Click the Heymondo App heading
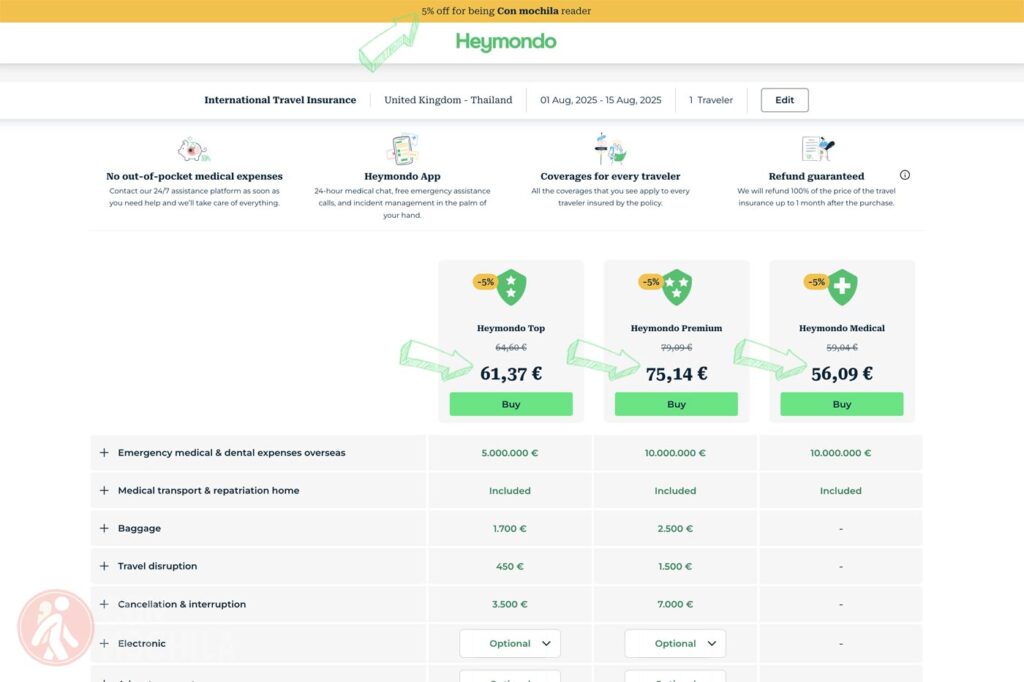 coord(402,176)
